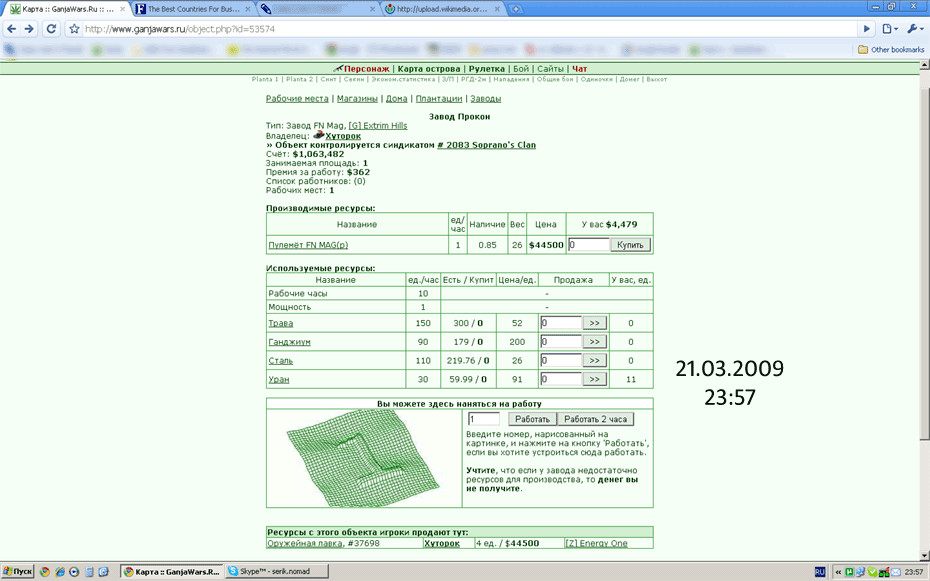Close the upload.wikimedia.org tab
The width and height of the screenshot is (930, 581).
[x=496, y=9]
